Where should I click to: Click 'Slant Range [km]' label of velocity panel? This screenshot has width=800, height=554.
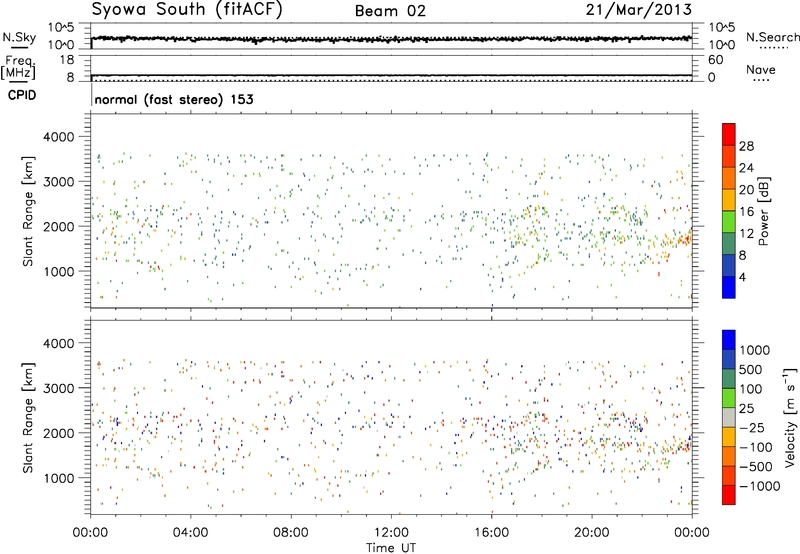[x=28, y=418]
